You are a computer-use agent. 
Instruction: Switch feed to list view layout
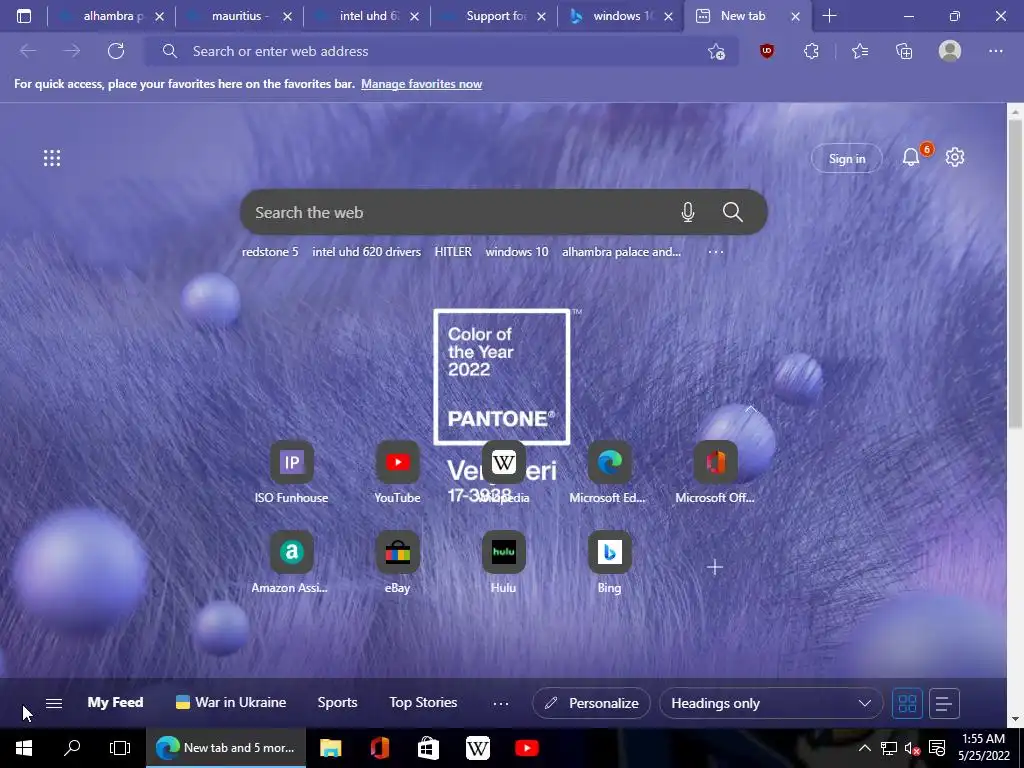pyautogui.click(x=944, y=703)
